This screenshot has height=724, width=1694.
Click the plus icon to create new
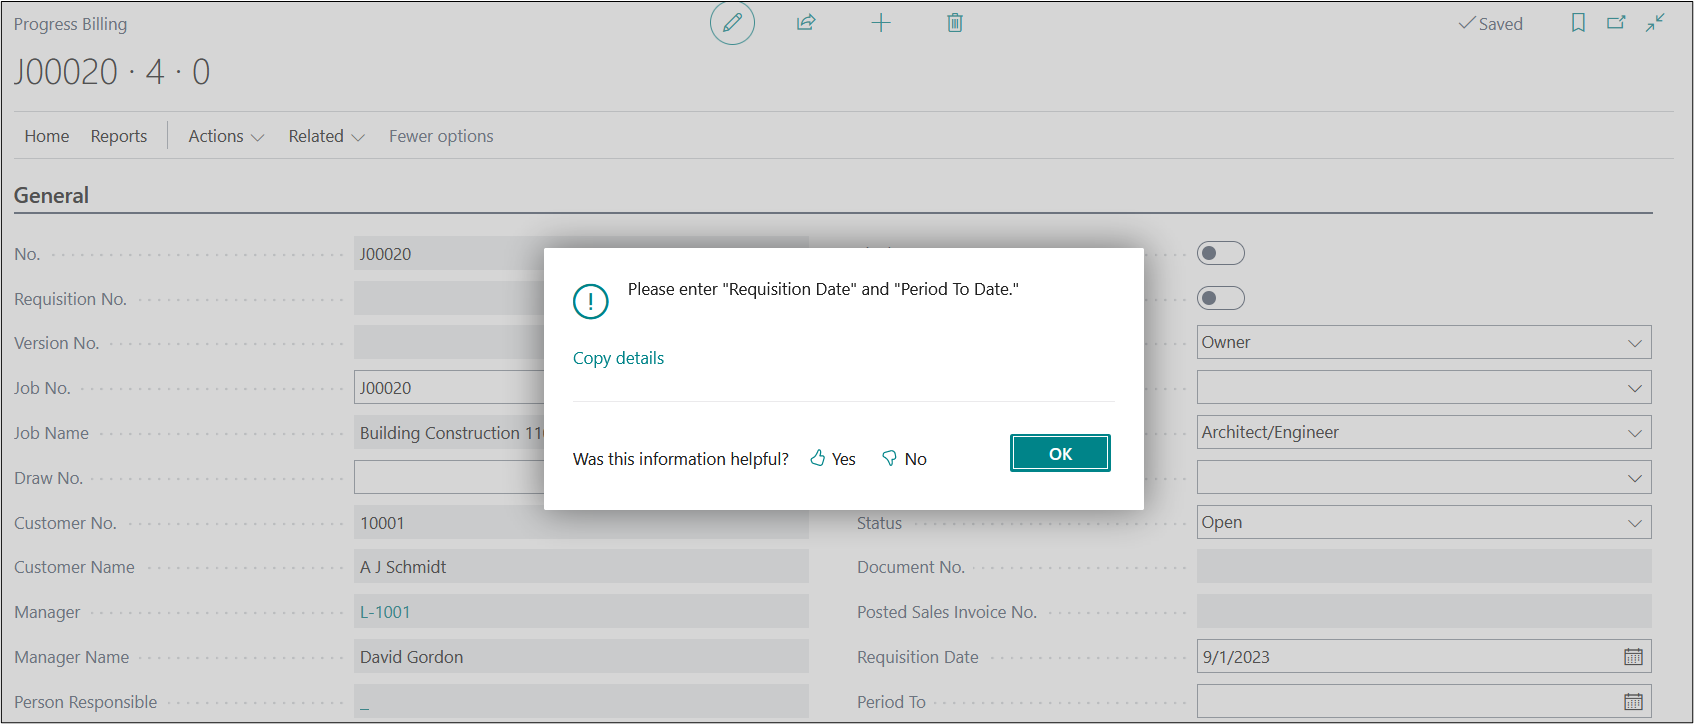click(x=881, y=23)
